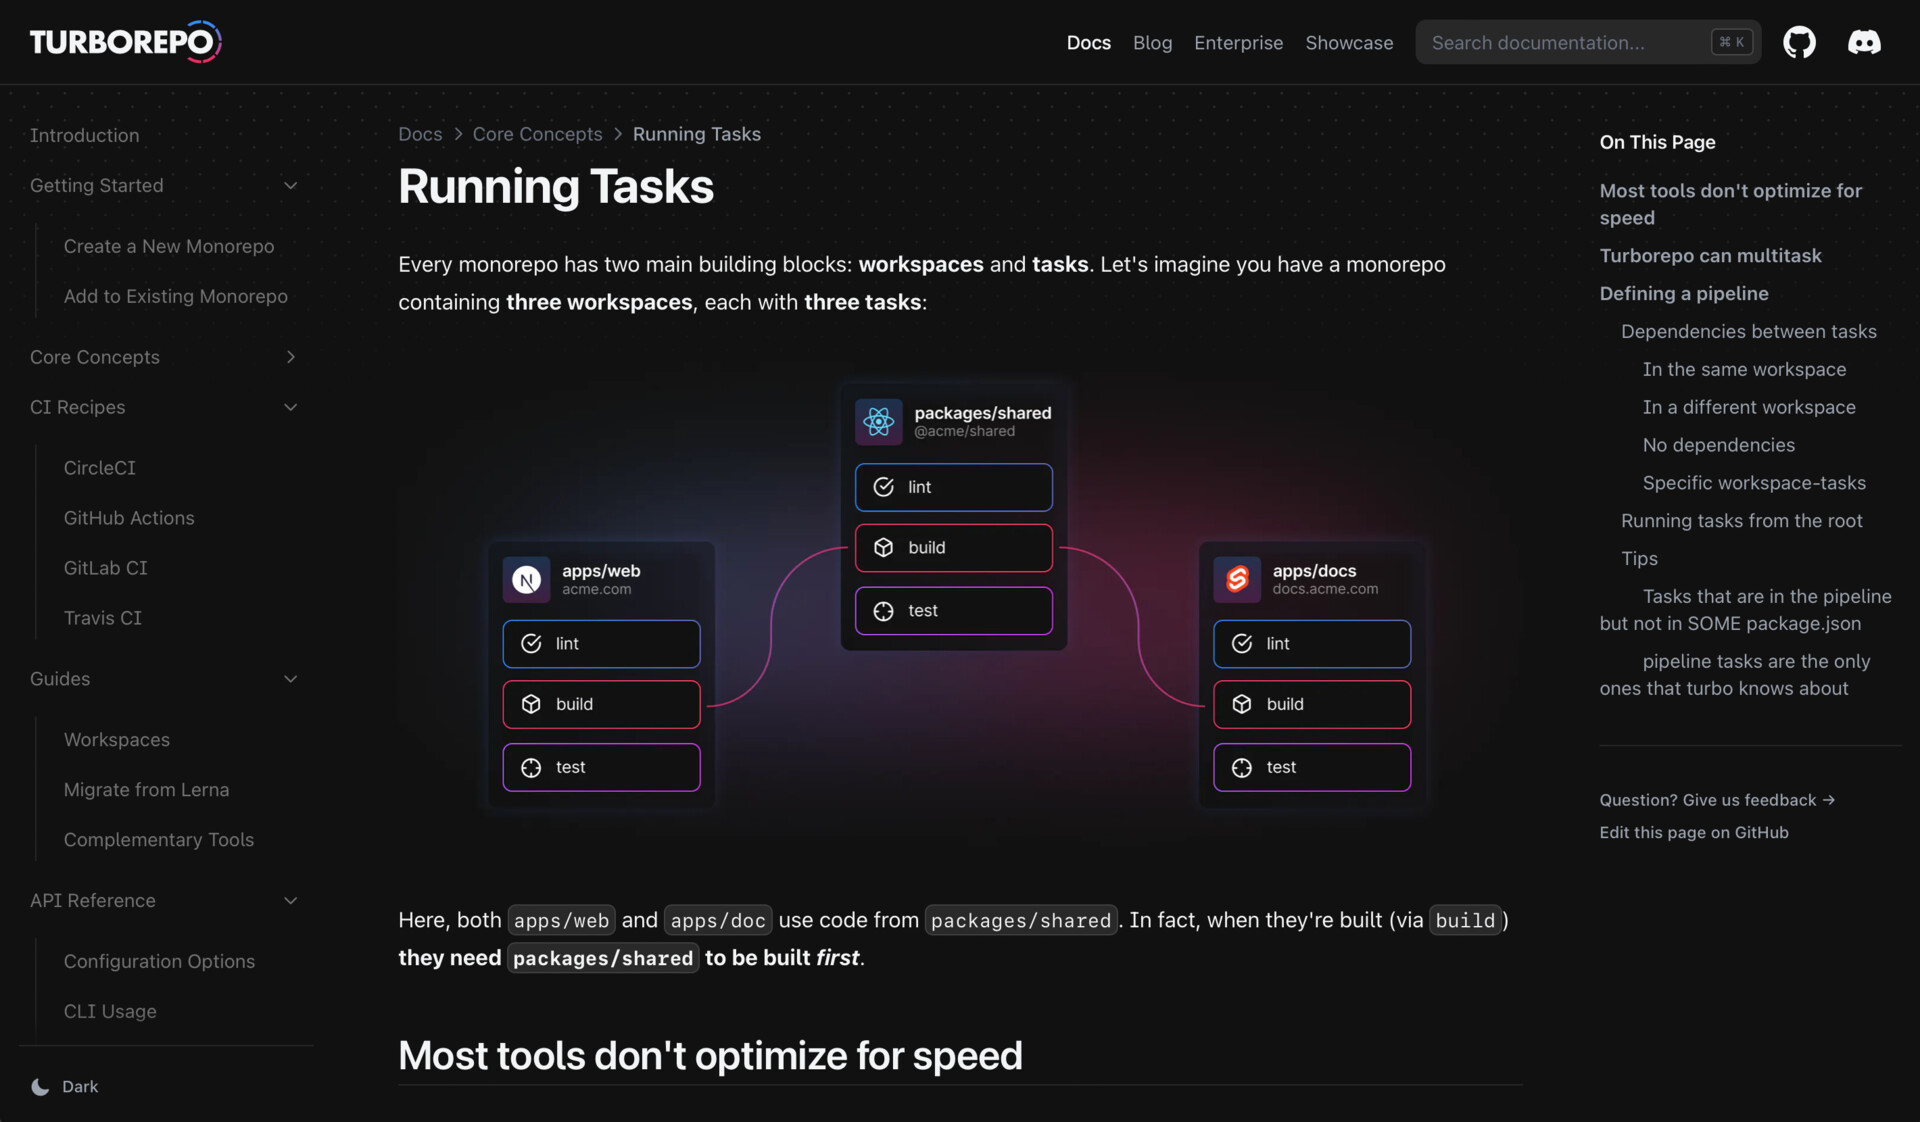The height and width of the screenshot is (1122, 1920).
Task: Open the Workspaces guide
Action: 117,740
